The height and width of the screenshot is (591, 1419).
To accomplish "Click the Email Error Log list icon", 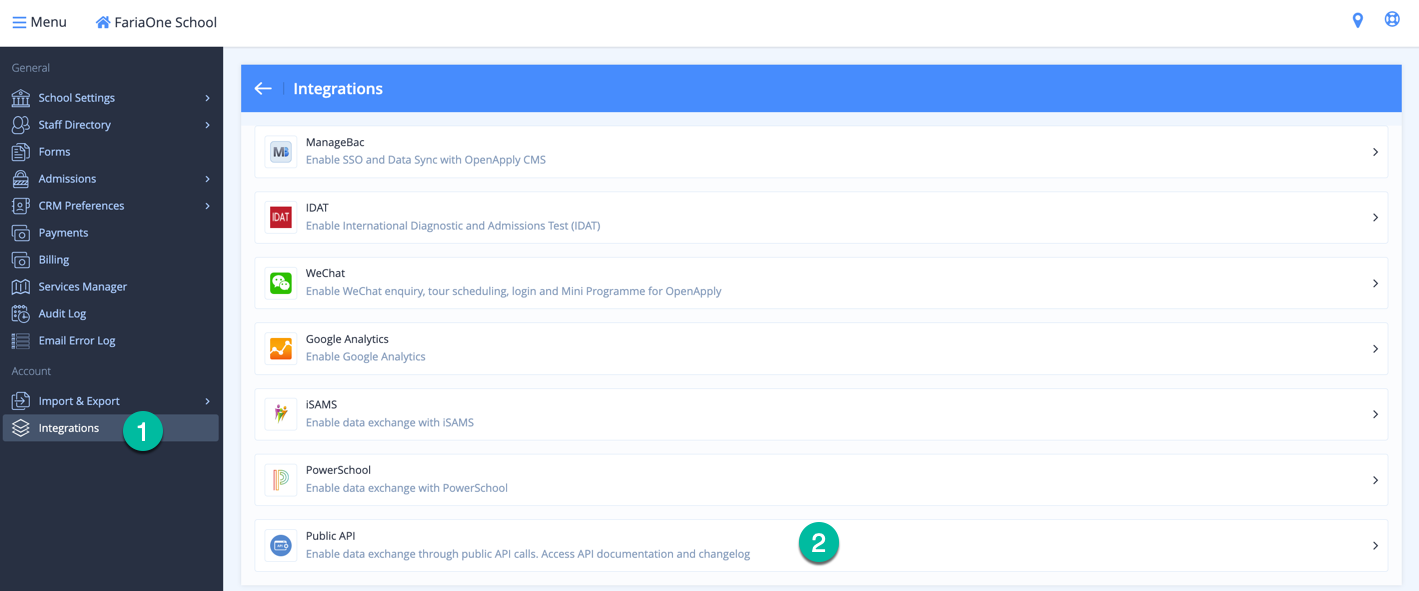I will pos(20,341).
